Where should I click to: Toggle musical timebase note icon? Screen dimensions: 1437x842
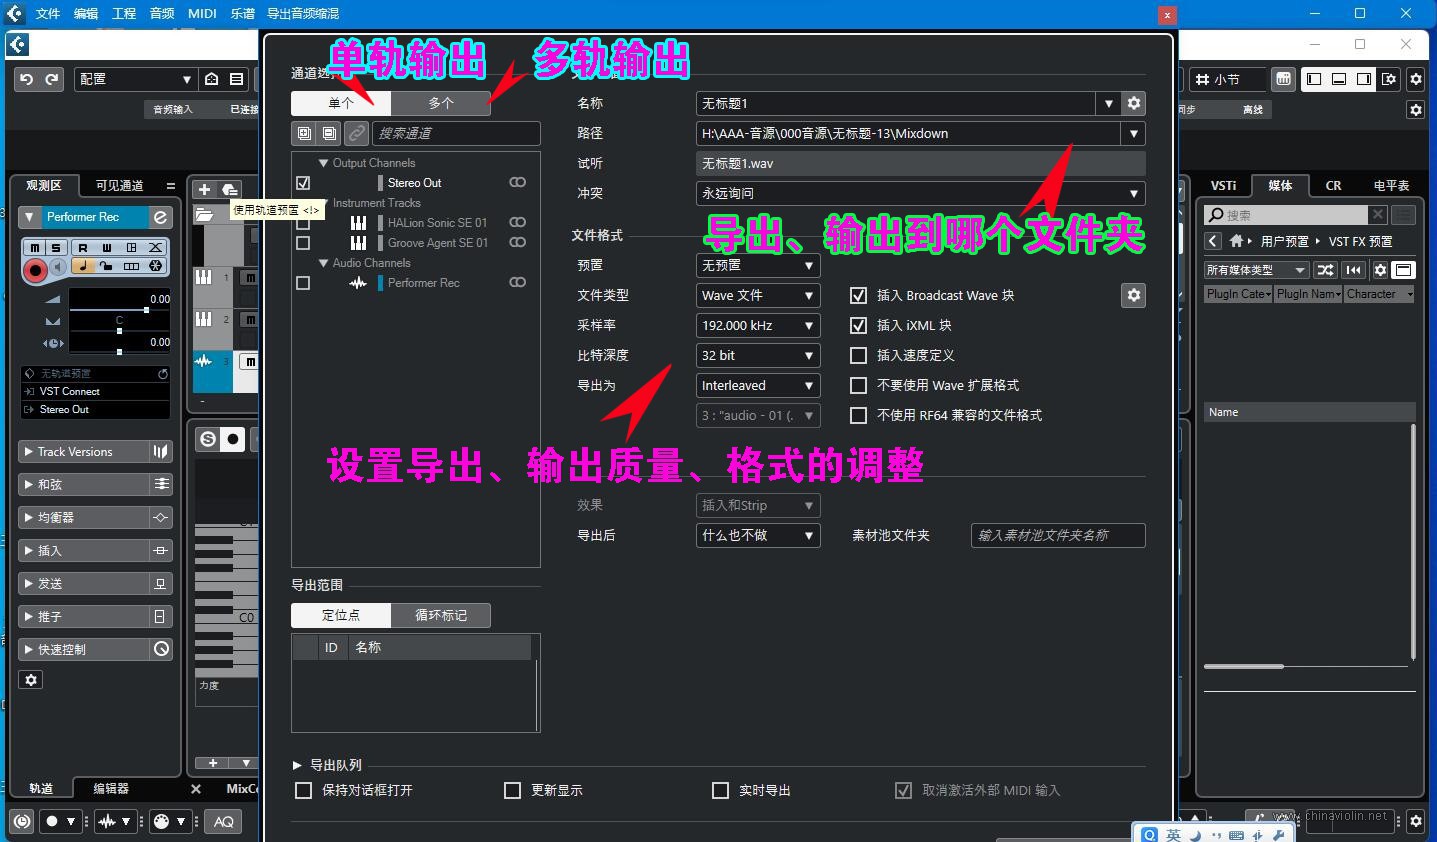[x=83, y=266]
